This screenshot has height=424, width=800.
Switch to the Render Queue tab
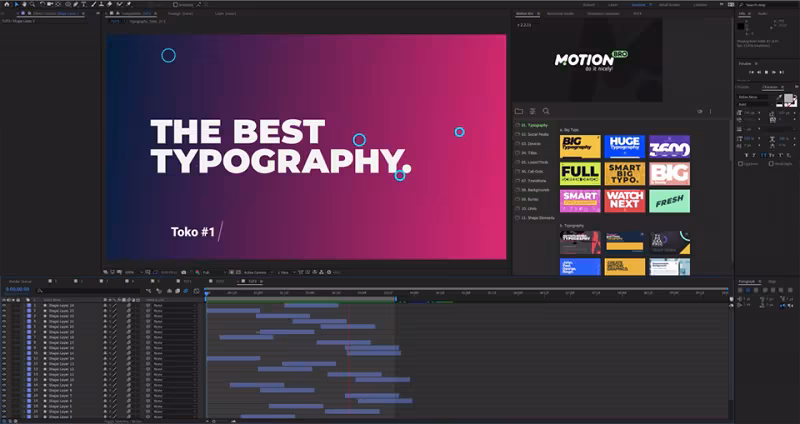click(19, 282)
